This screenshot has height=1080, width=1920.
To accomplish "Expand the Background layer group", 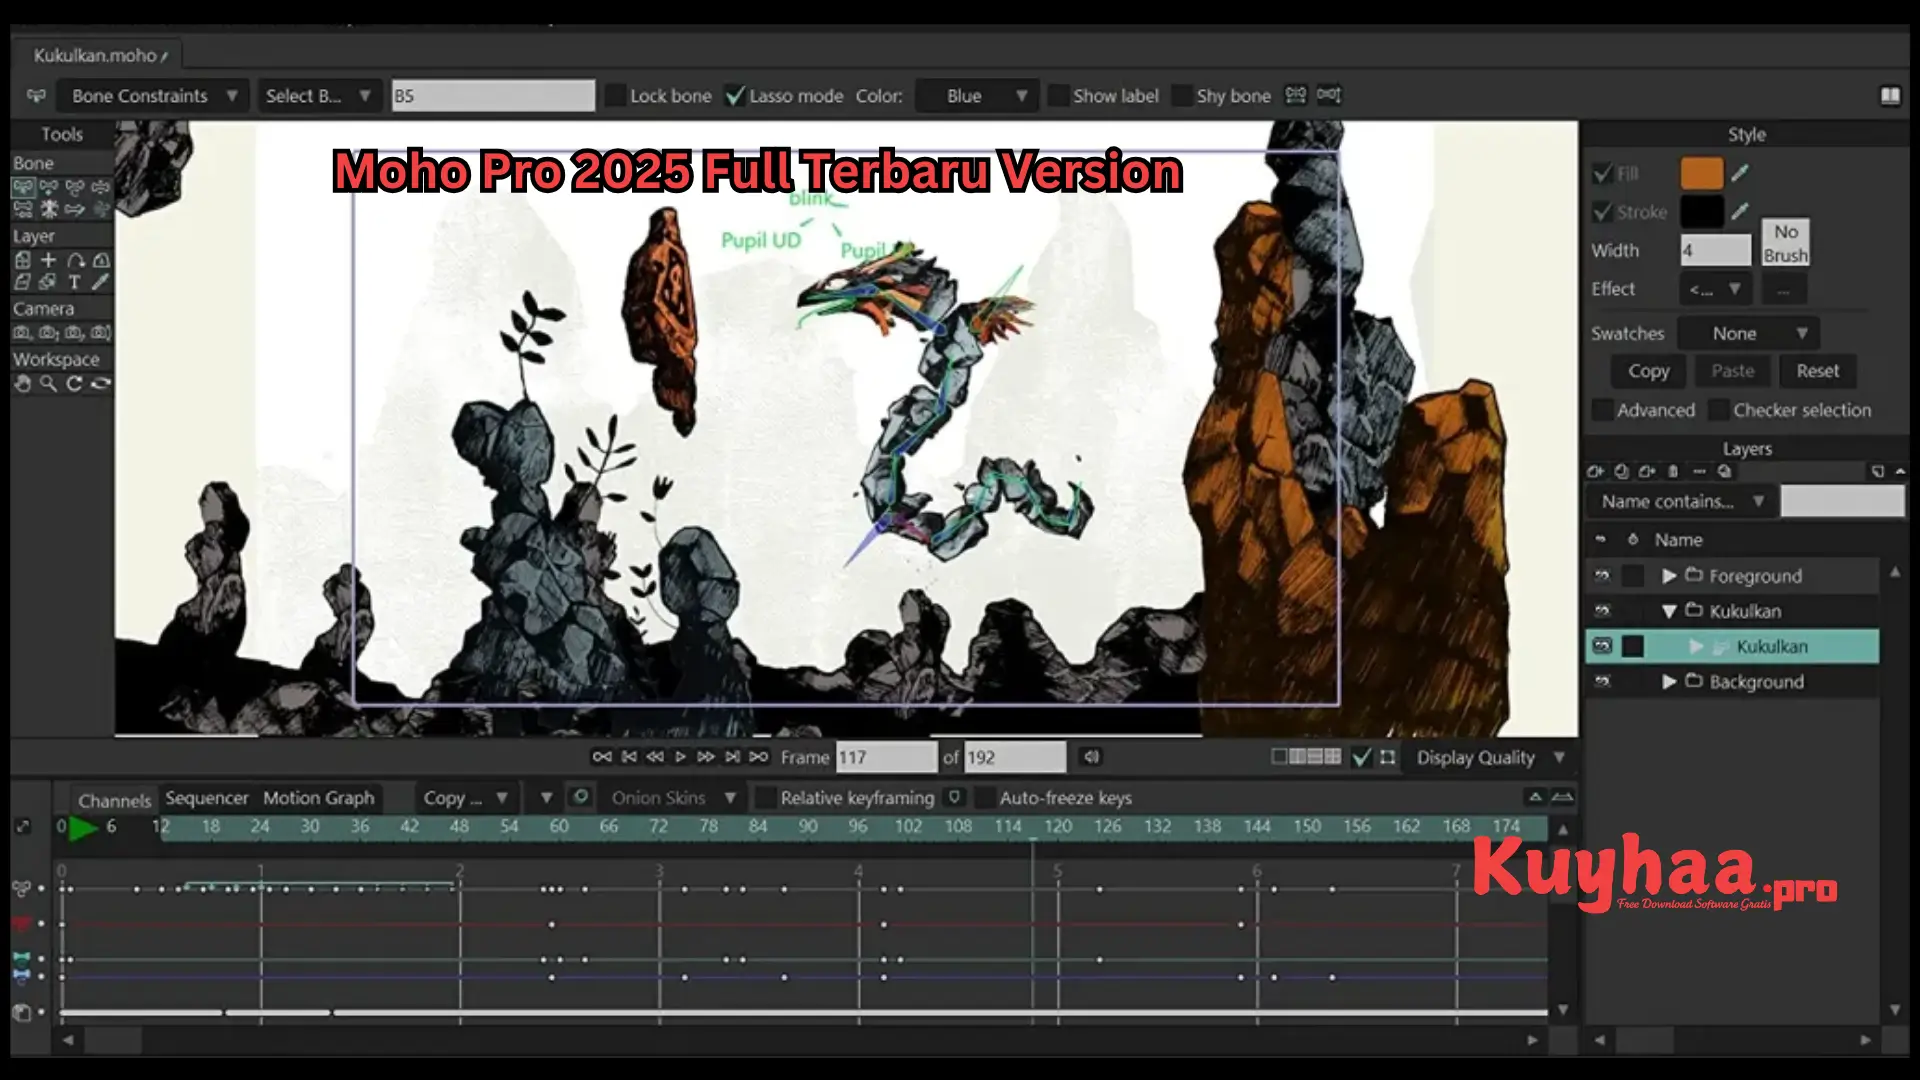I will (x=1668, y=682).
